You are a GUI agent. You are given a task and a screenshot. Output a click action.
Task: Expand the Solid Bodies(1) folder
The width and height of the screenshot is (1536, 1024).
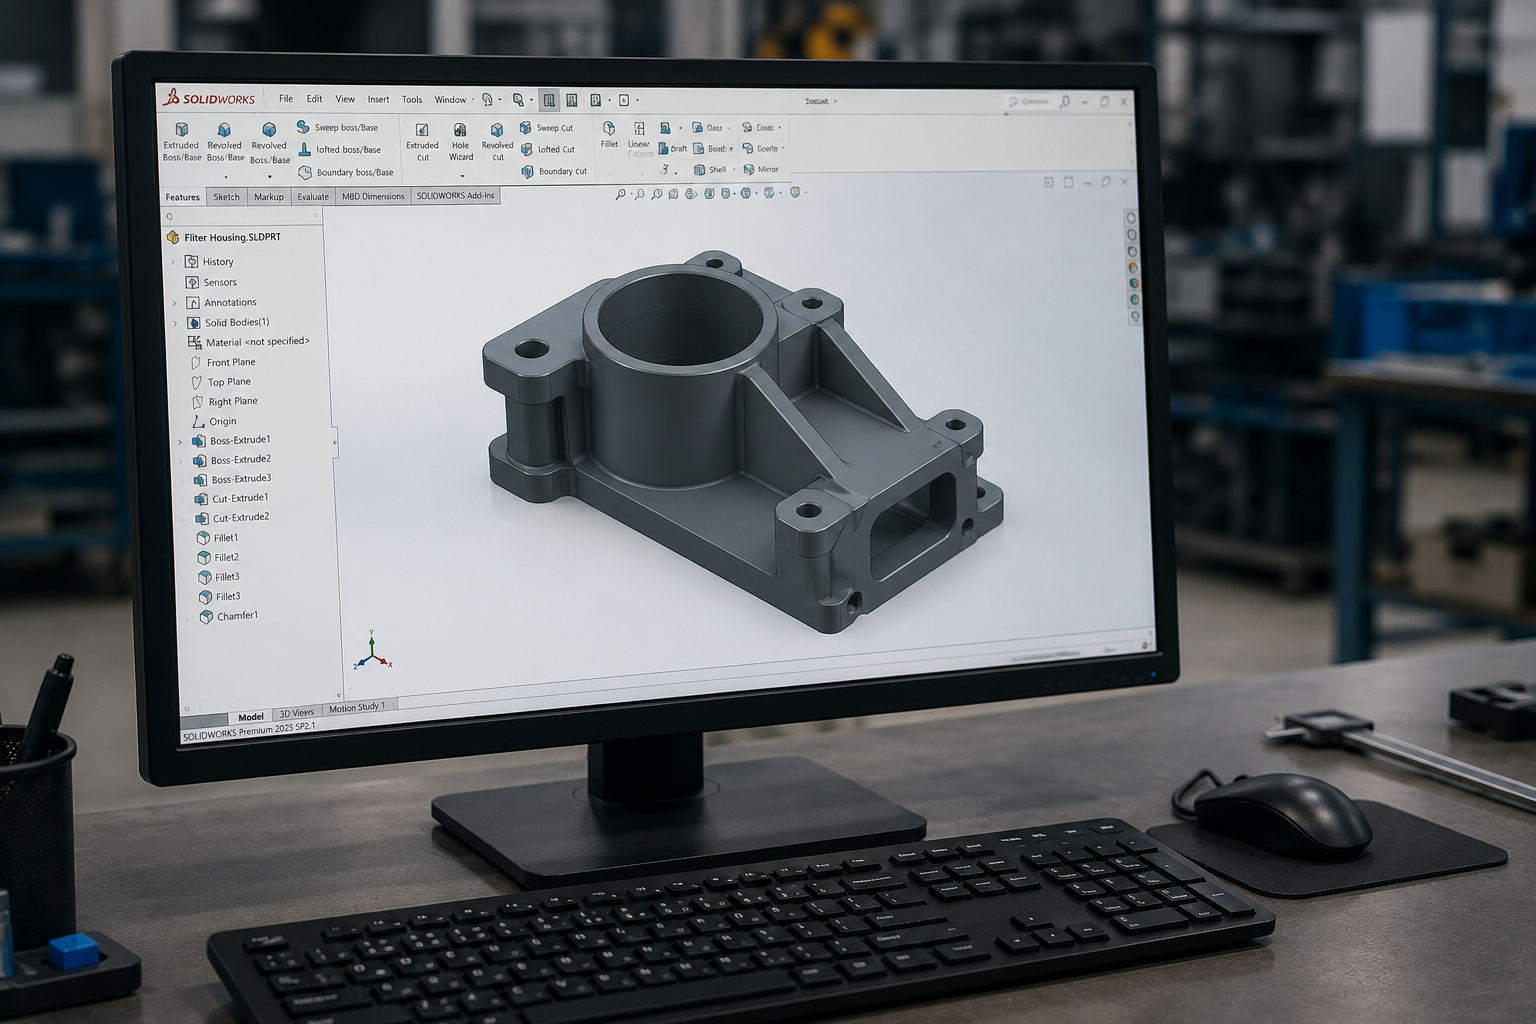[175, 322]
